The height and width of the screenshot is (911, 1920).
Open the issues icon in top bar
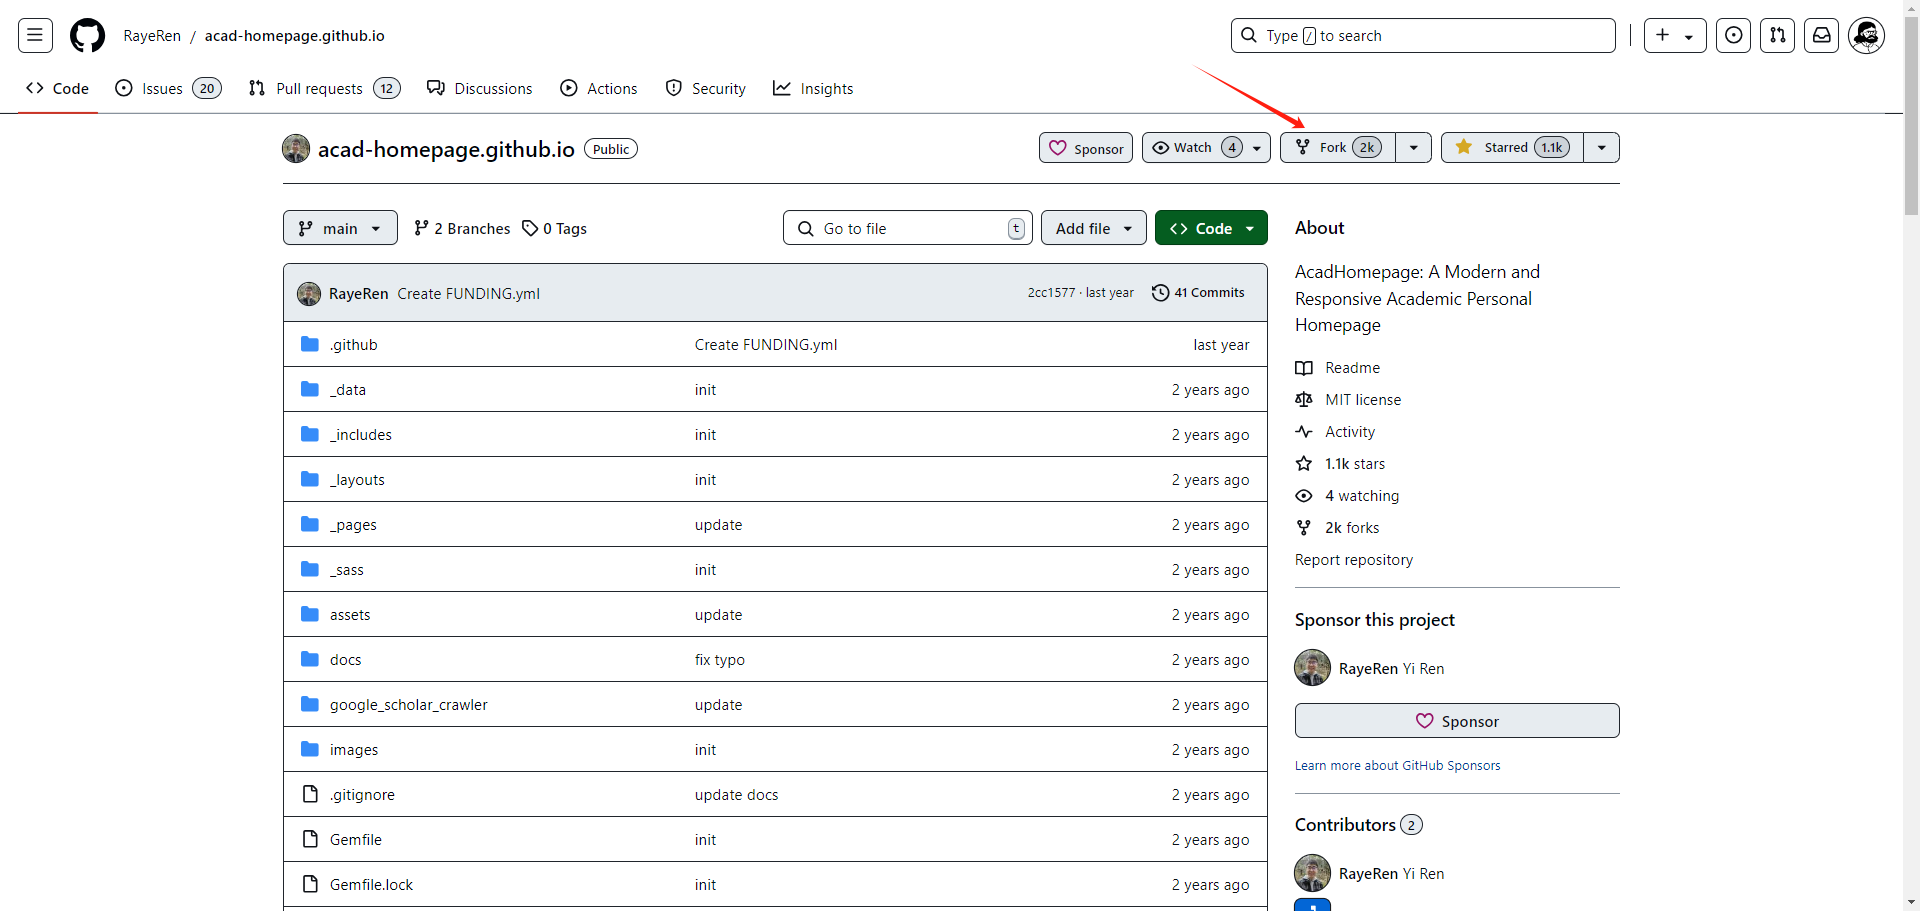(1733, 36)
